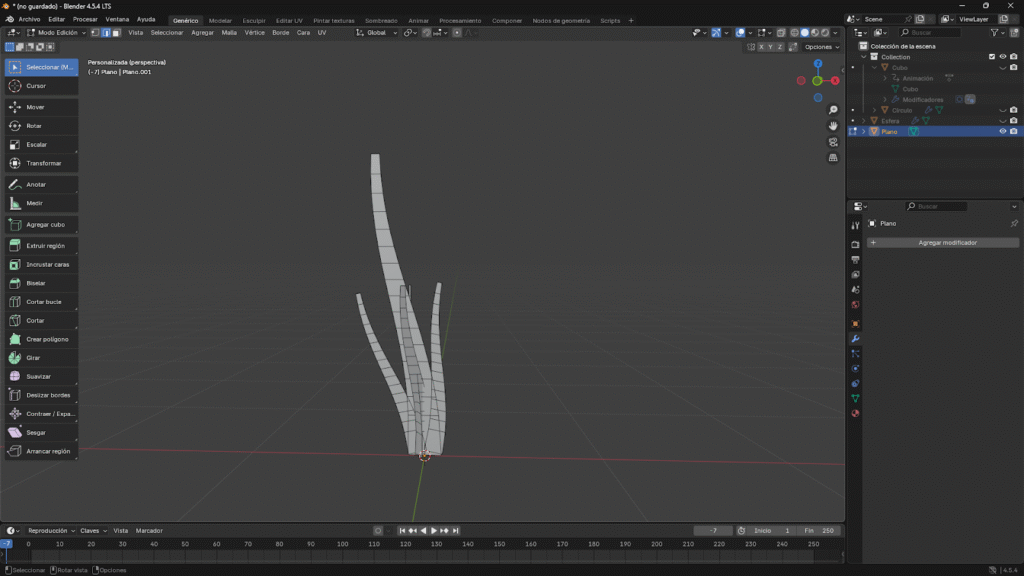Screen dimensions: 1024x576
Task: Switch to face select mode
Action: point(116,33)
